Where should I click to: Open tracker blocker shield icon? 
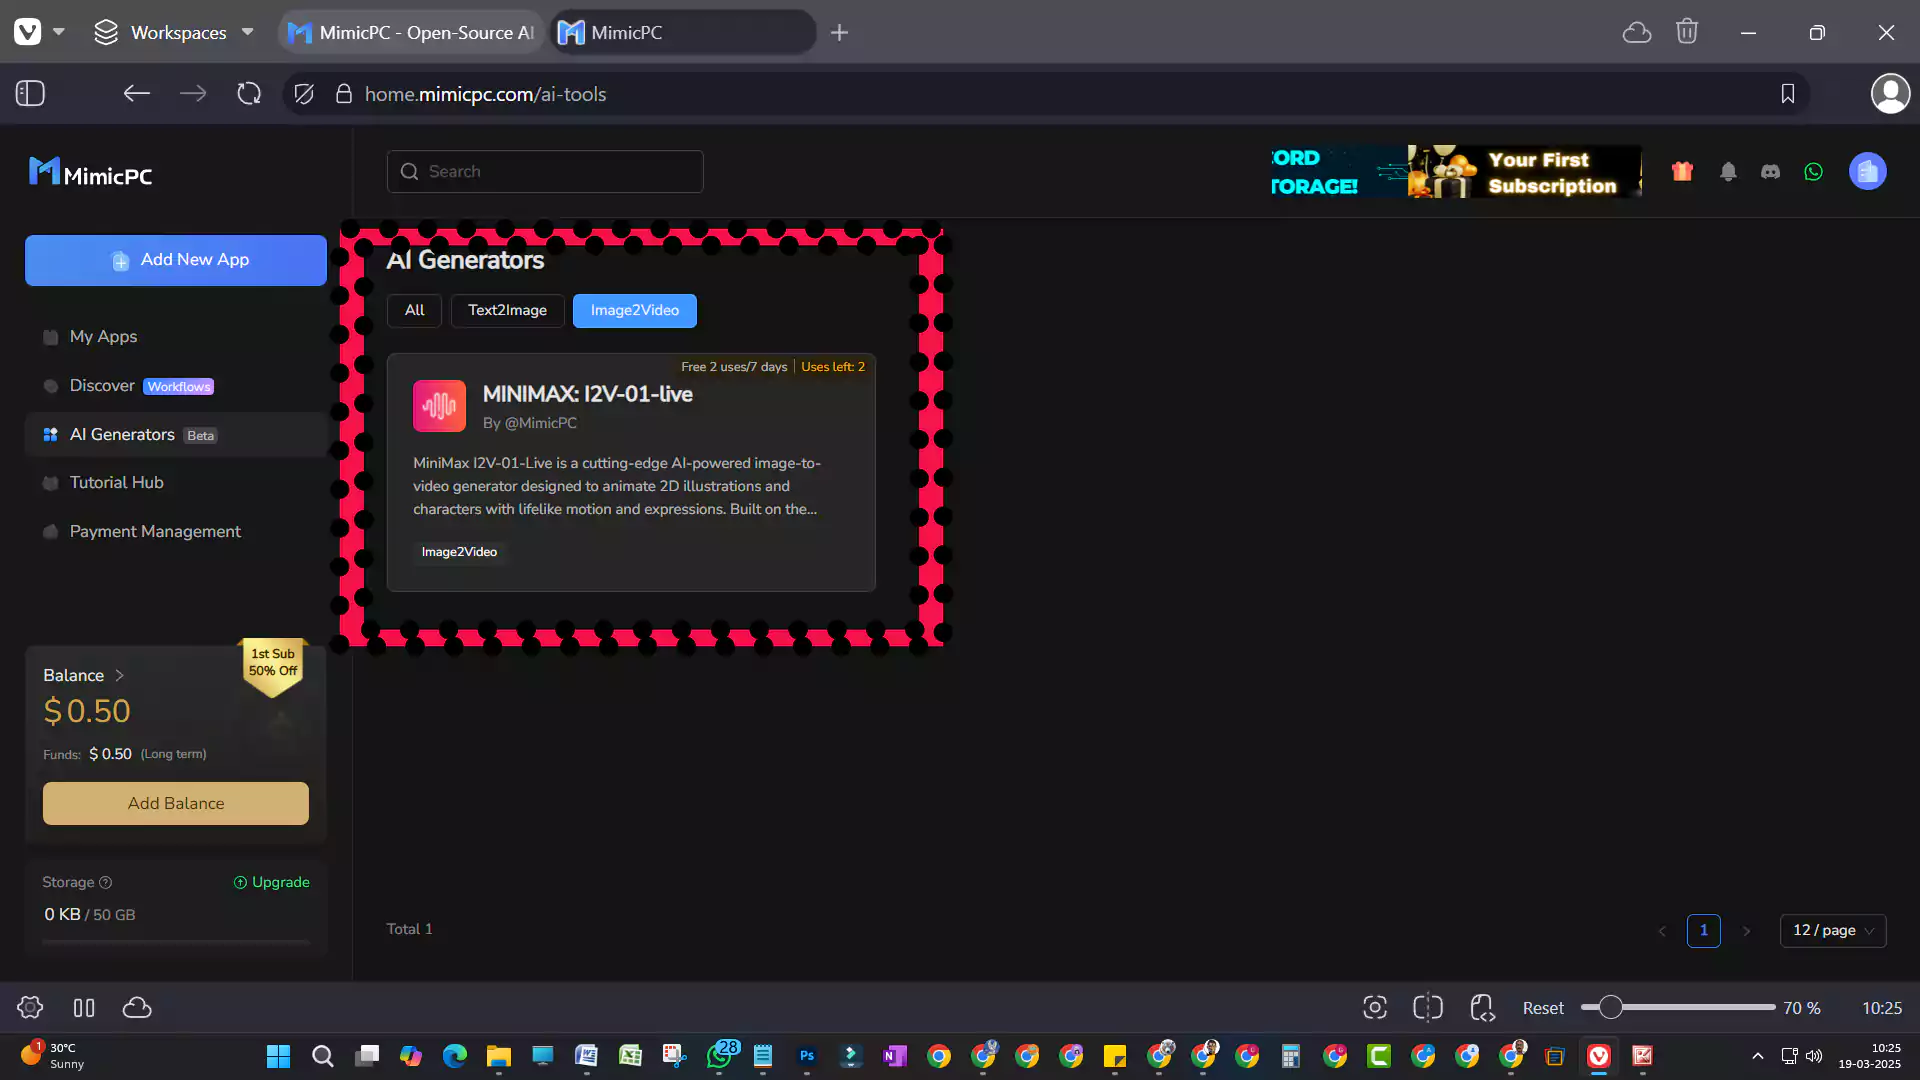pyautogui.click(x=304, y=94)
